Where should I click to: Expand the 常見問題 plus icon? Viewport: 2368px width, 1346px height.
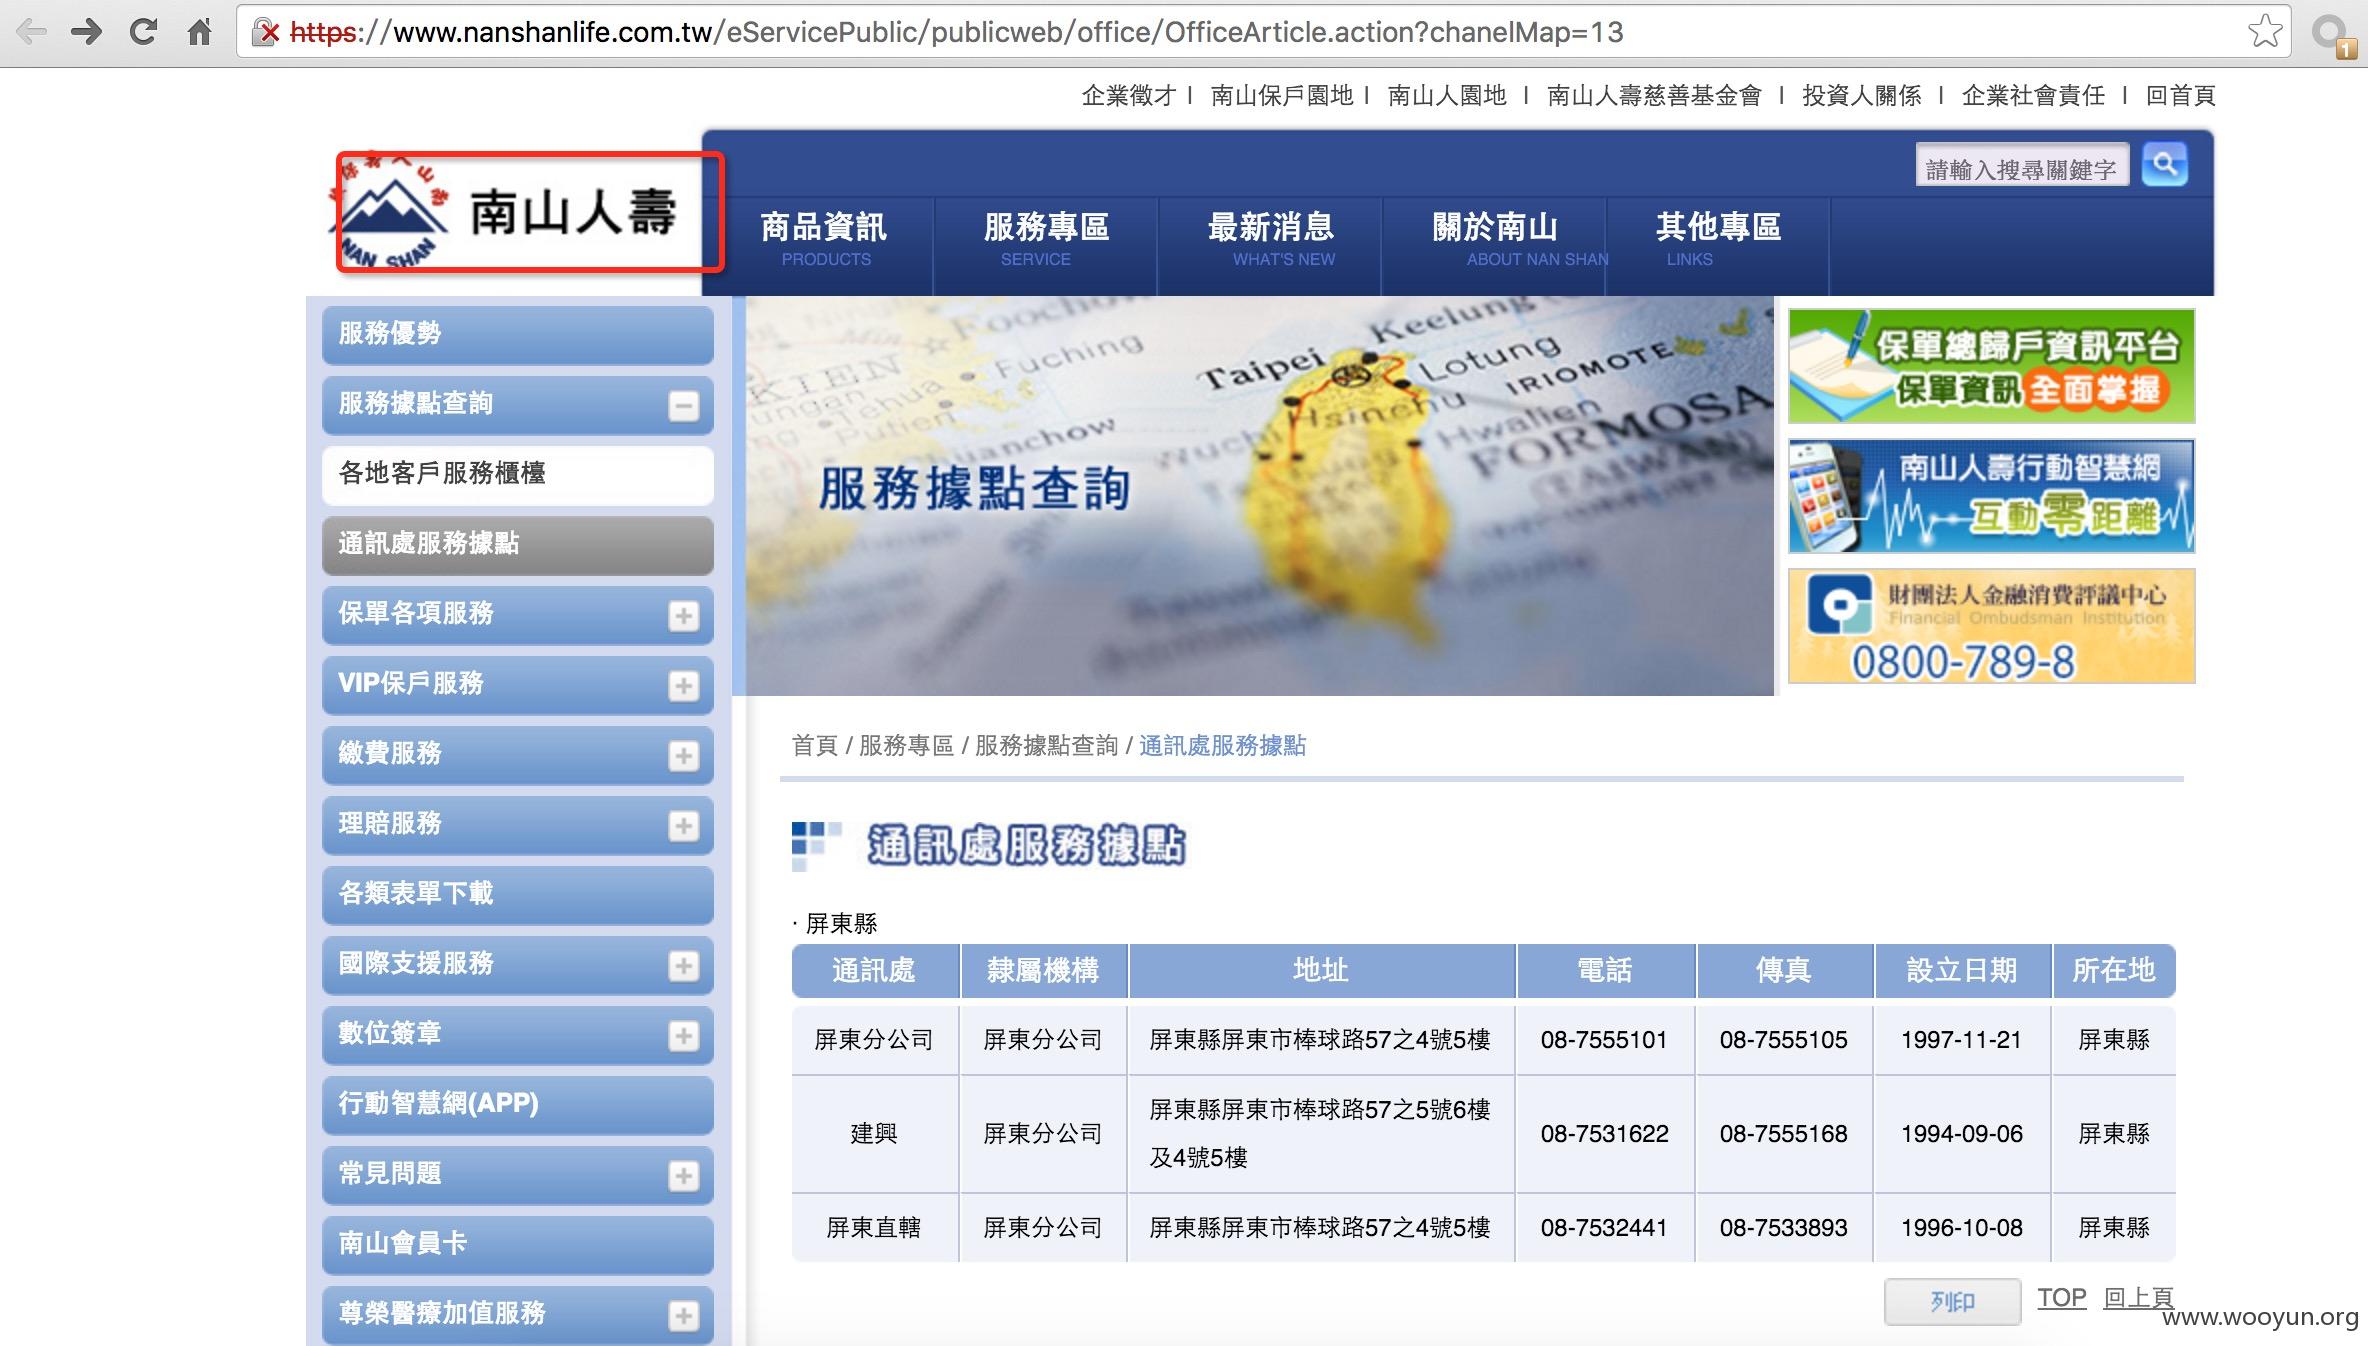point(684,1176)
